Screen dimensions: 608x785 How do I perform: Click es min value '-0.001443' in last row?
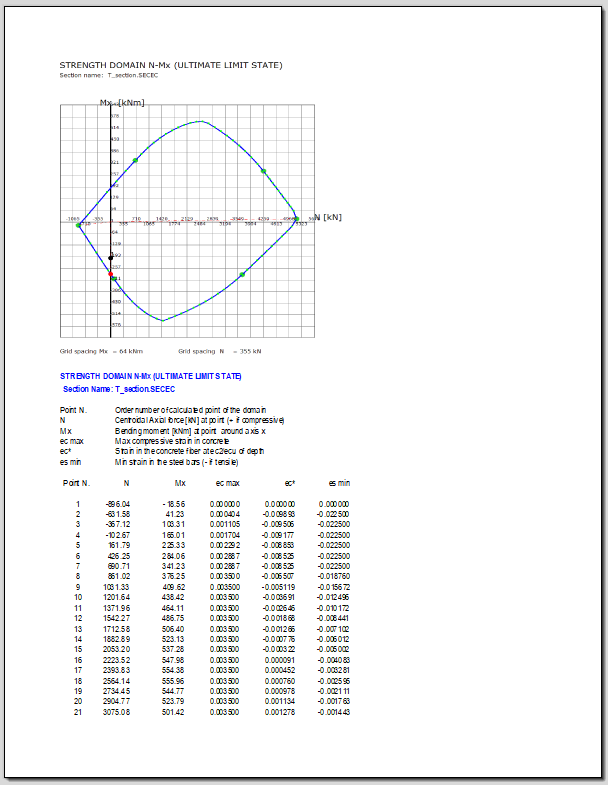[x=334, y=712]
